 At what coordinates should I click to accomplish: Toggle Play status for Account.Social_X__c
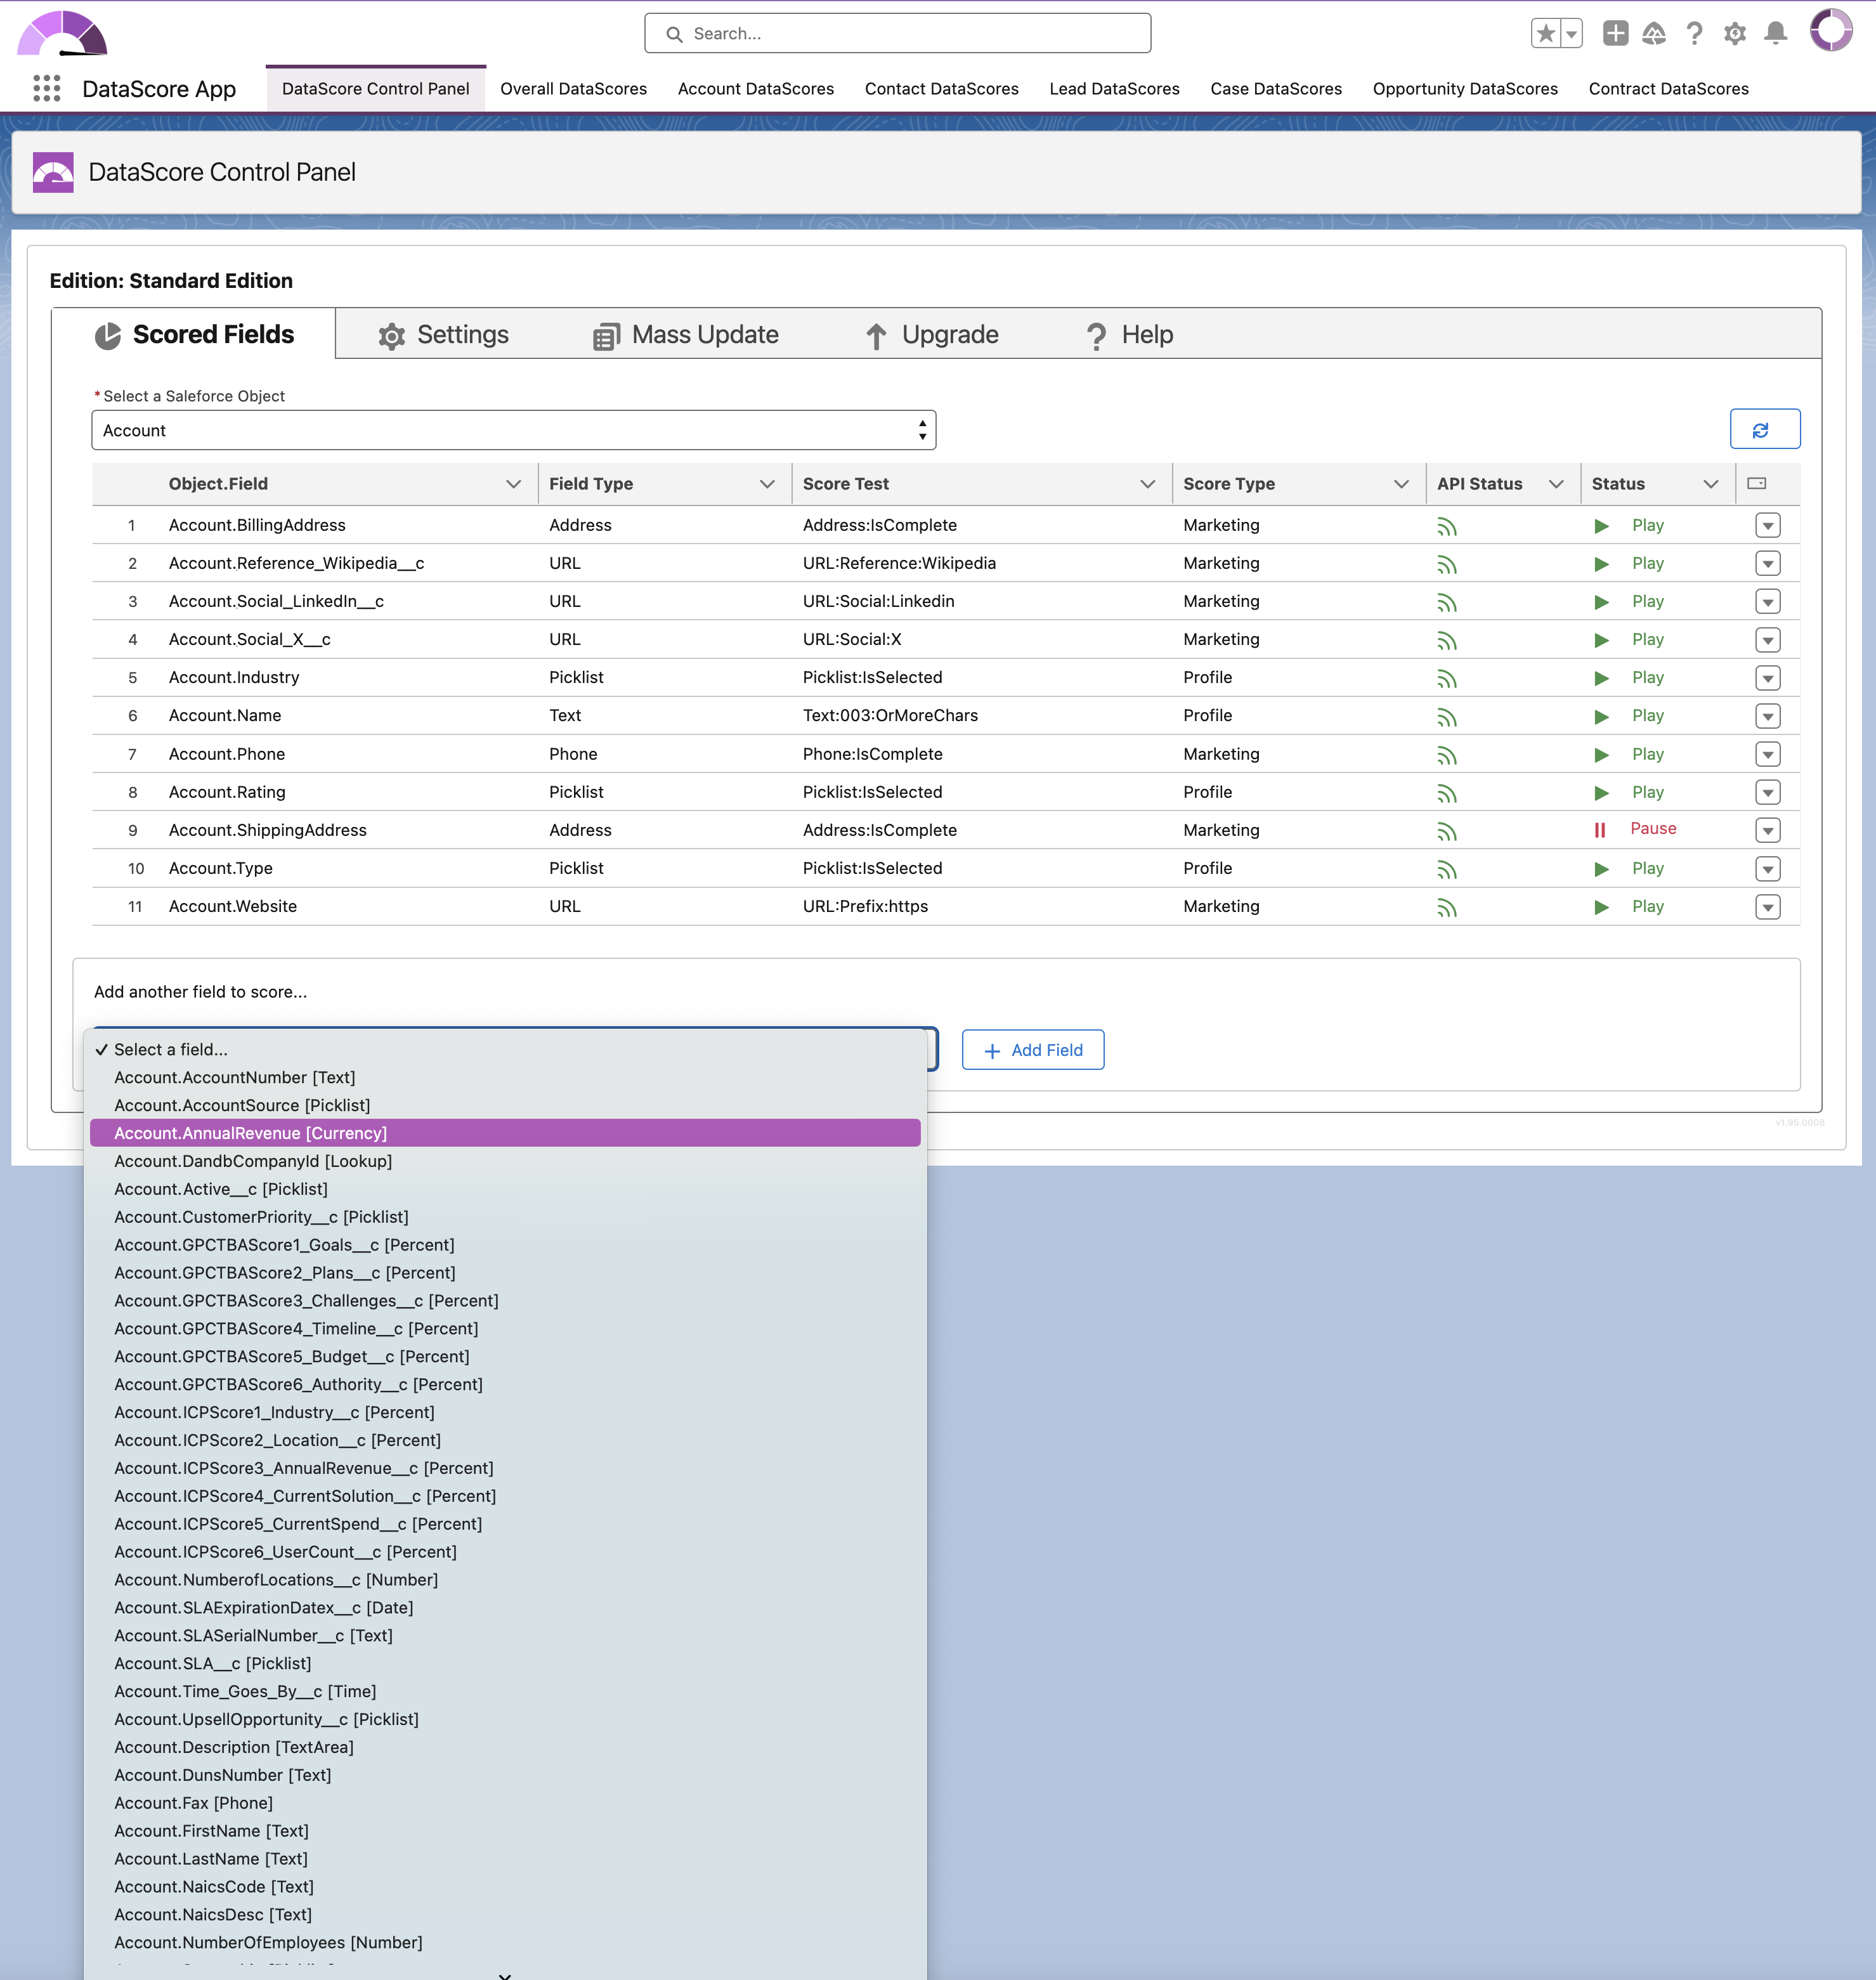point(1629,639)
